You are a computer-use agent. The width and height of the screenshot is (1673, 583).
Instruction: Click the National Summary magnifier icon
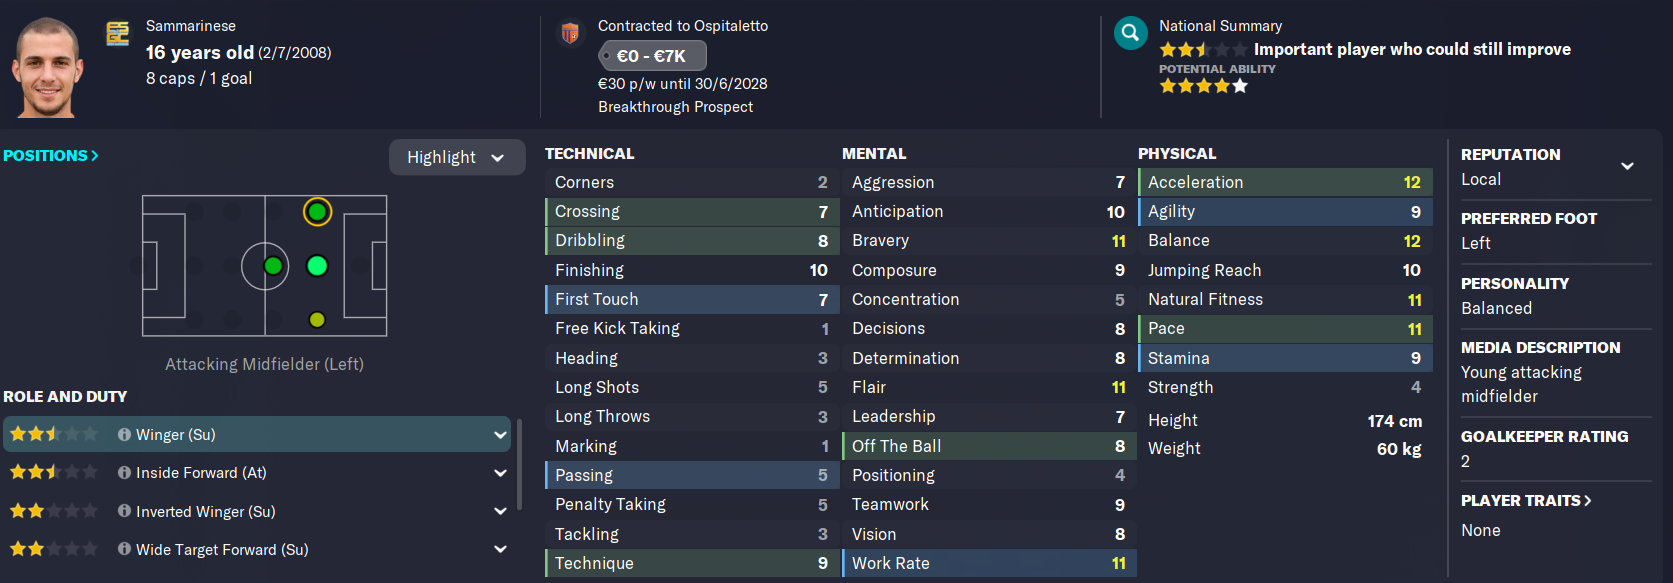click(x=1130, y=33)
